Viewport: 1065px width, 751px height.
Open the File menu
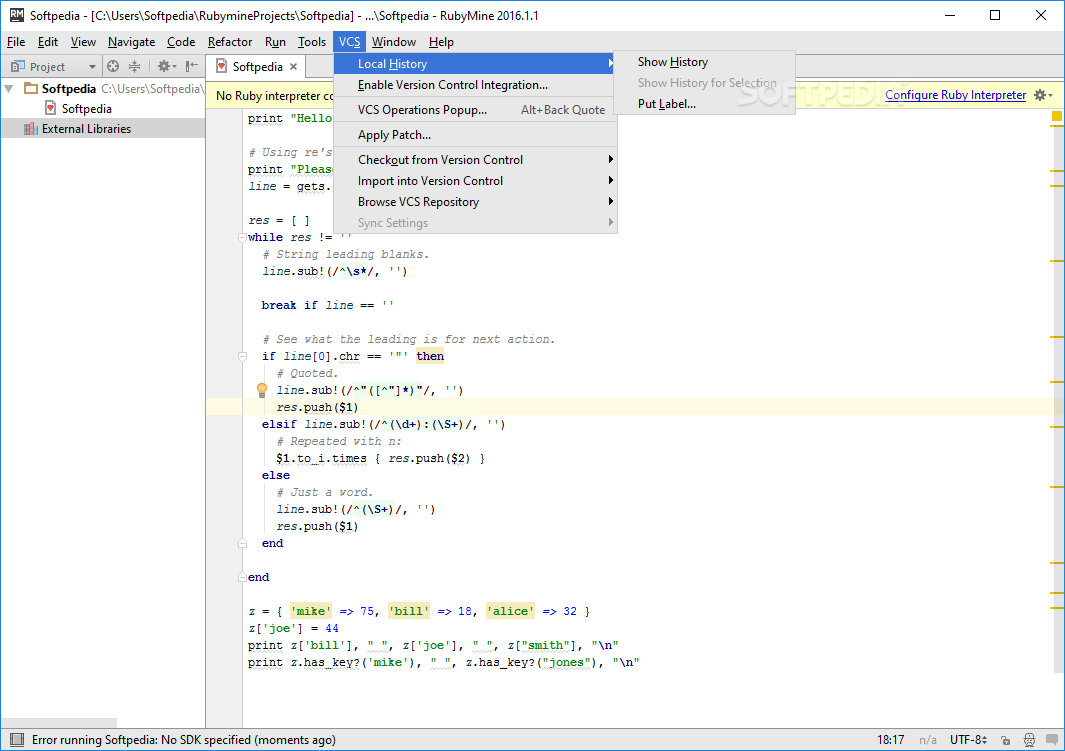pos(16,42)
